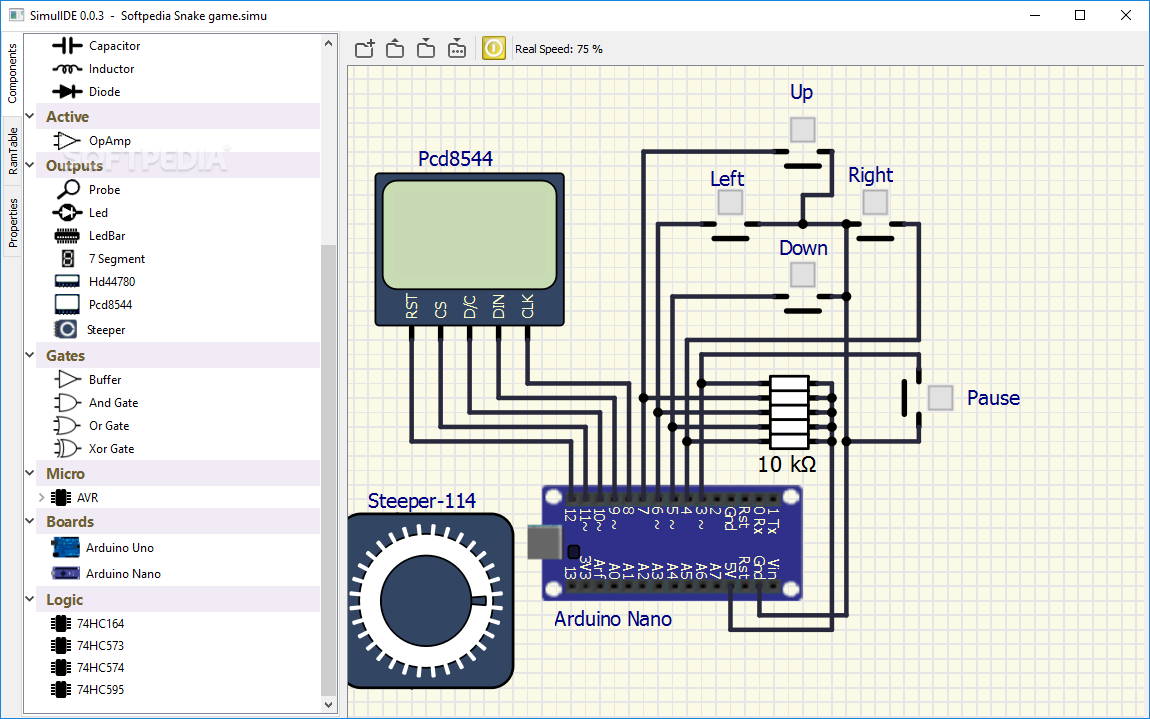1150x719 pixels.
Task: Collapse the Gates category
Action: (30, 355)
